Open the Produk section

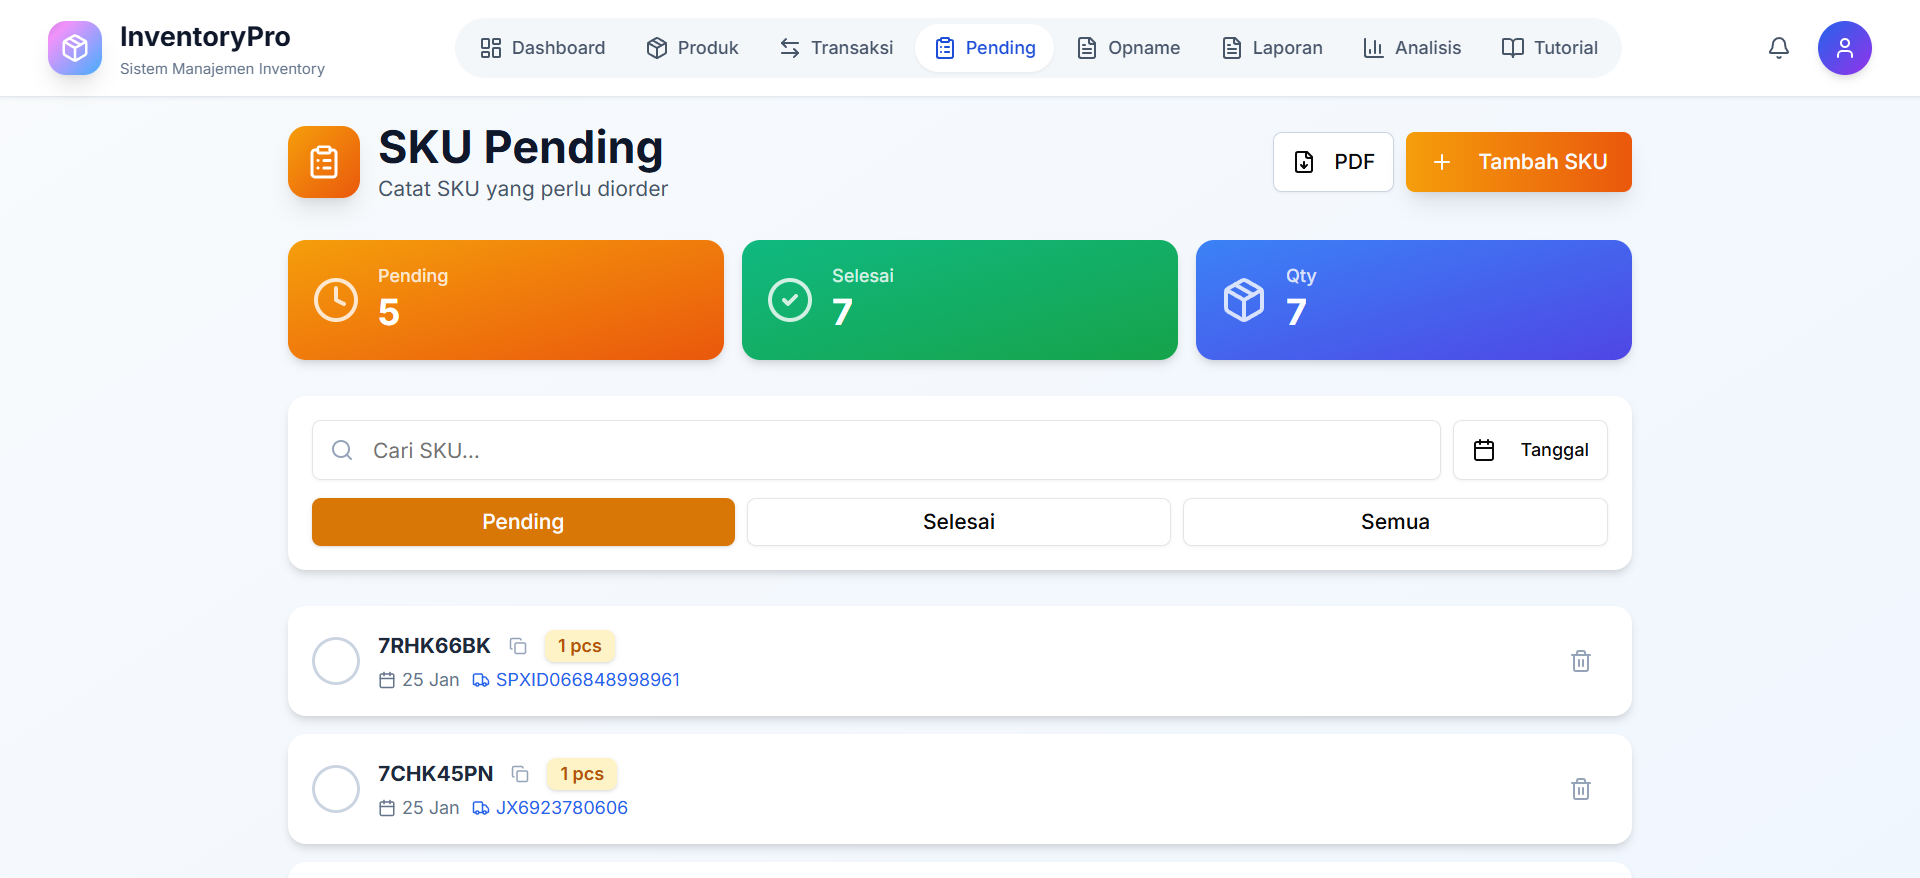coord(693,48)
